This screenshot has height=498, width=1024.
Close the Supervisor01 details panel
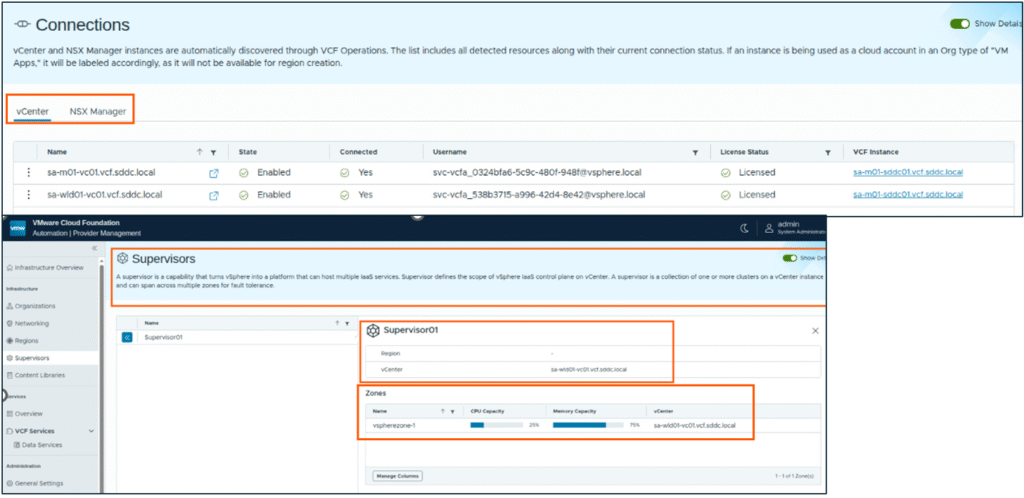[814, 330]
